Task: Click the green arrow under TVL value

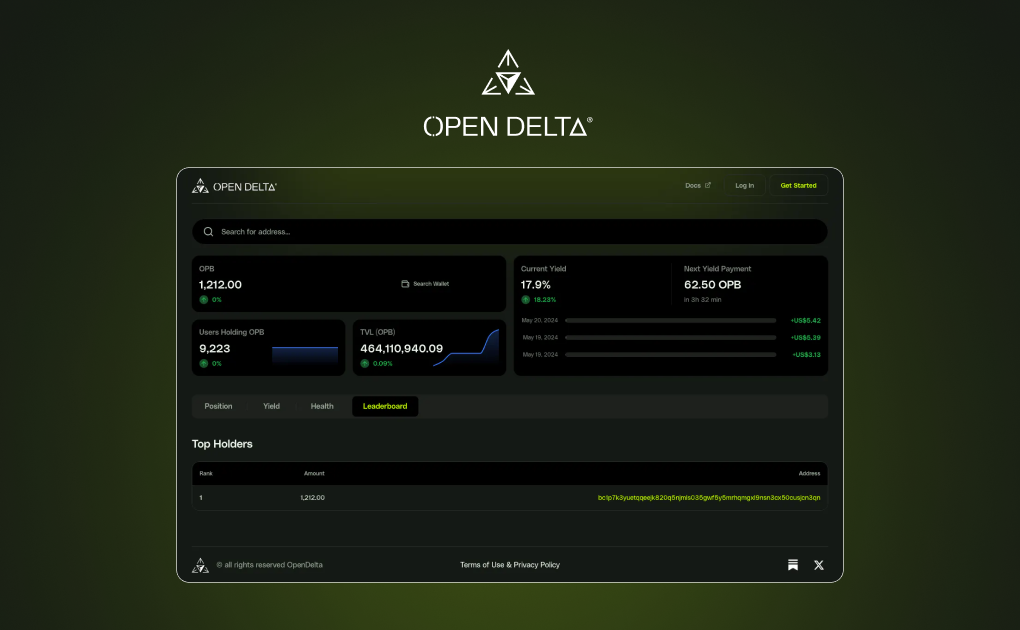Action: tap(365, 363)
